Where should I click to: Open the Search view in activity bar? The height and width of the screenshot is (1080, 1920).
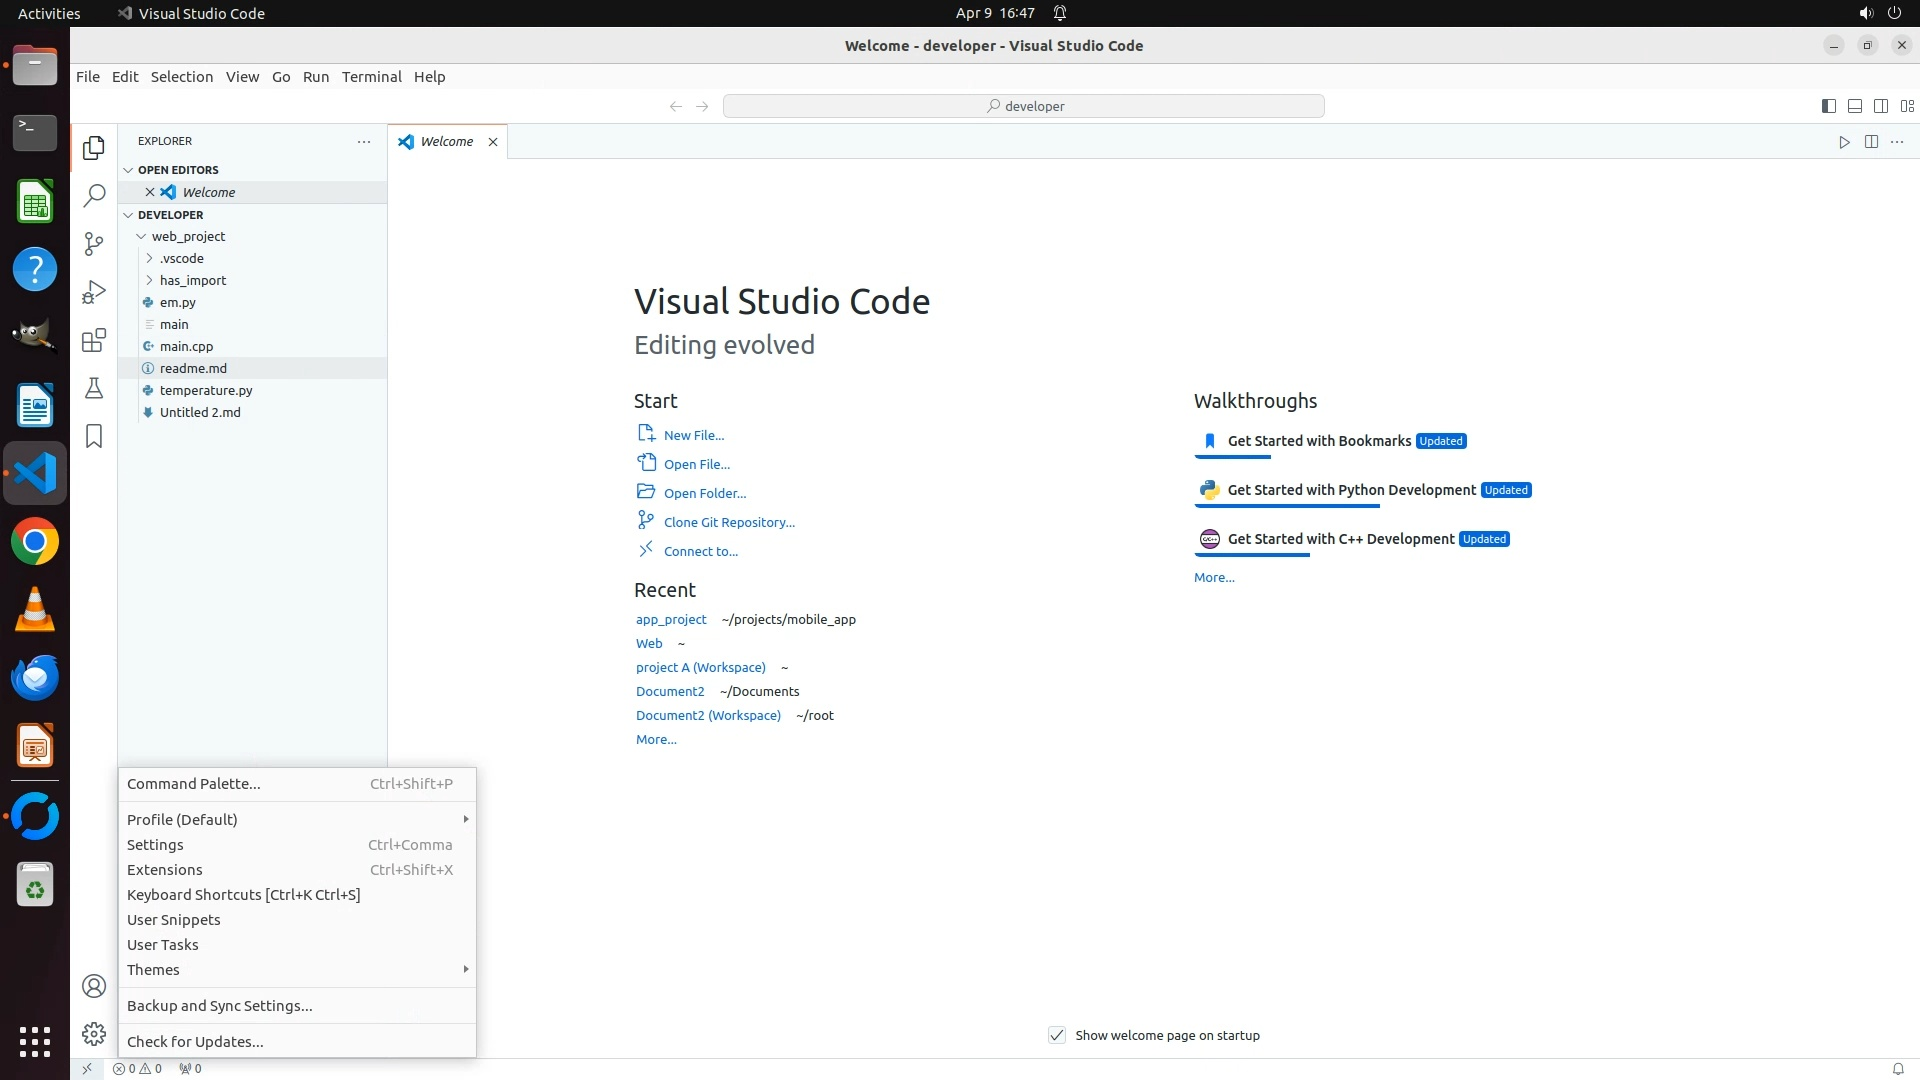point(94,196)
